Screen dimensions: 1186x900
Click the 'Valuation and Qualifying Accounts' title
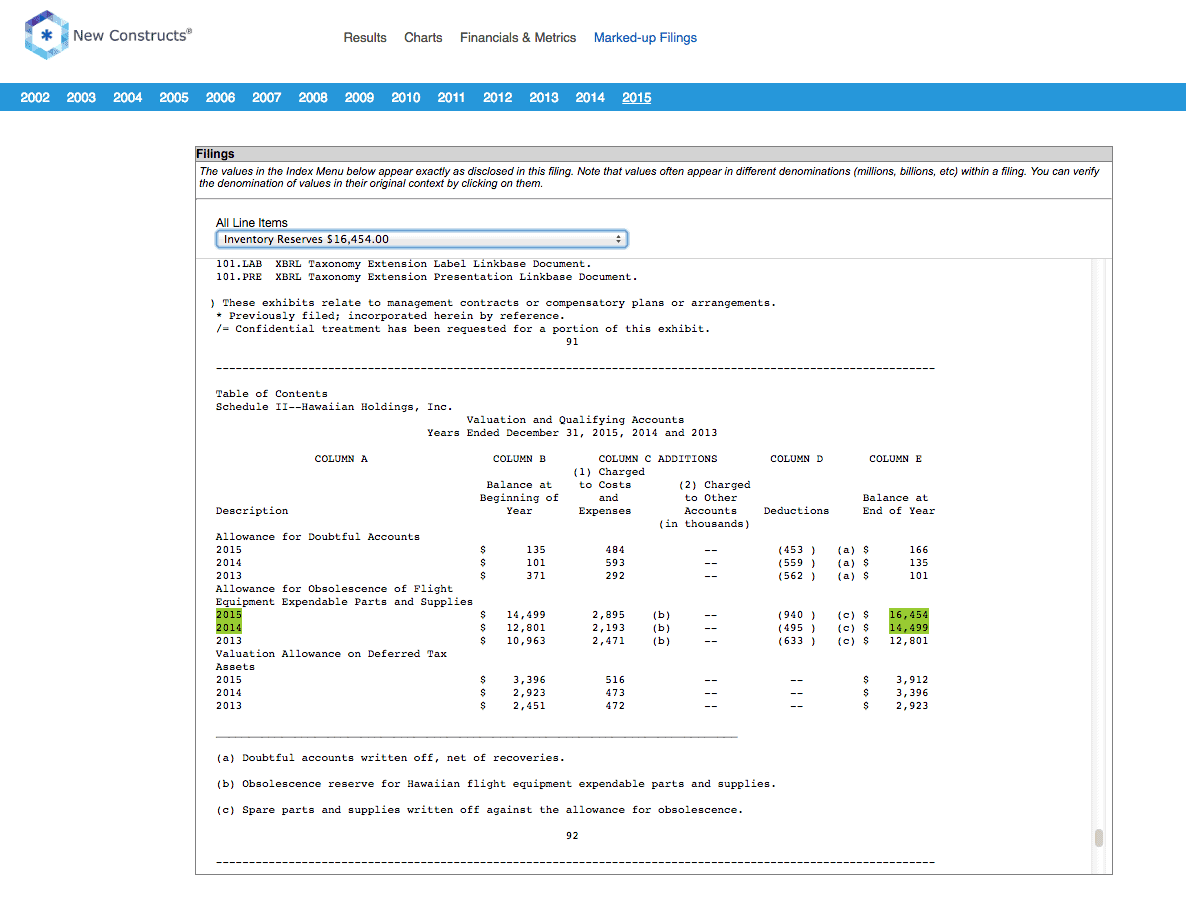pyautogui.click(x=575, y=420)
